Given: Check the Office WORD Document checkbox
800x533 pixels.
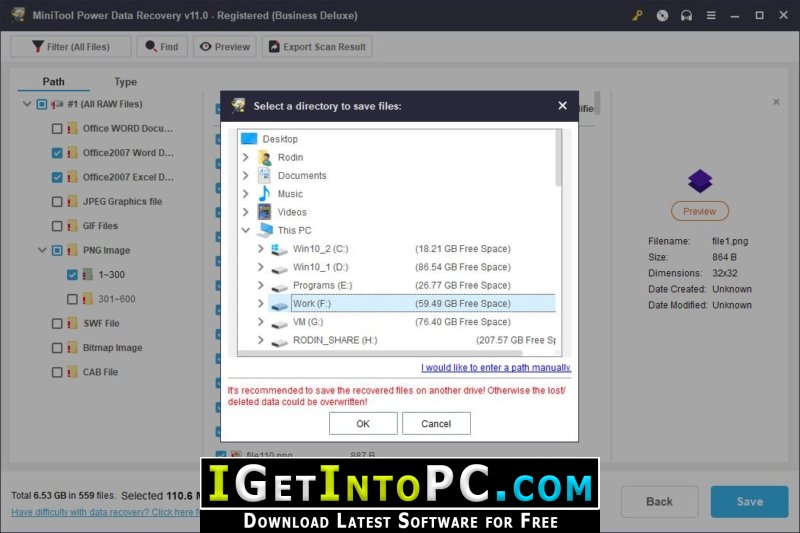Looking at the screenshot, I should (57, 129).
